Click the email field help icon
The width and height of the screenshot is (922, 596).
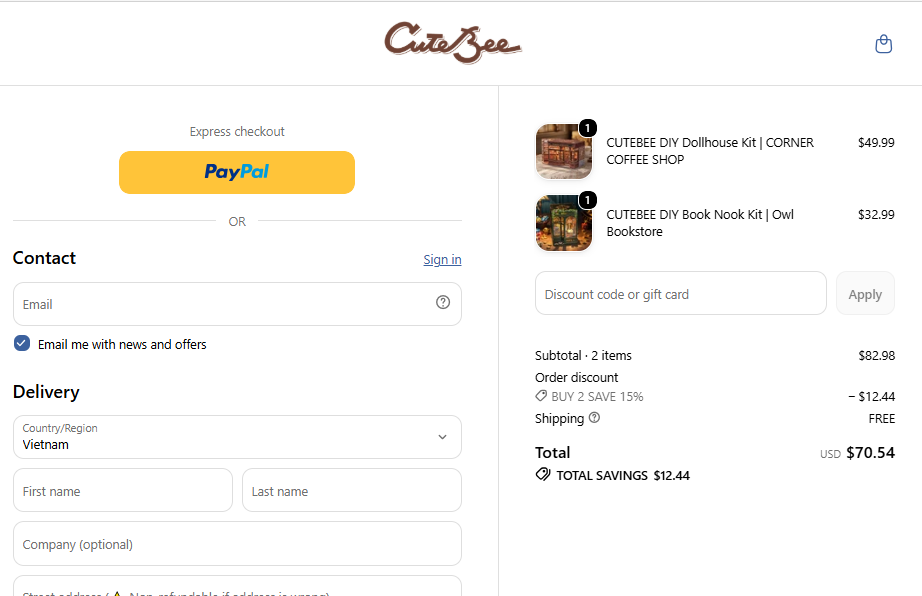[x=443, y=302]
